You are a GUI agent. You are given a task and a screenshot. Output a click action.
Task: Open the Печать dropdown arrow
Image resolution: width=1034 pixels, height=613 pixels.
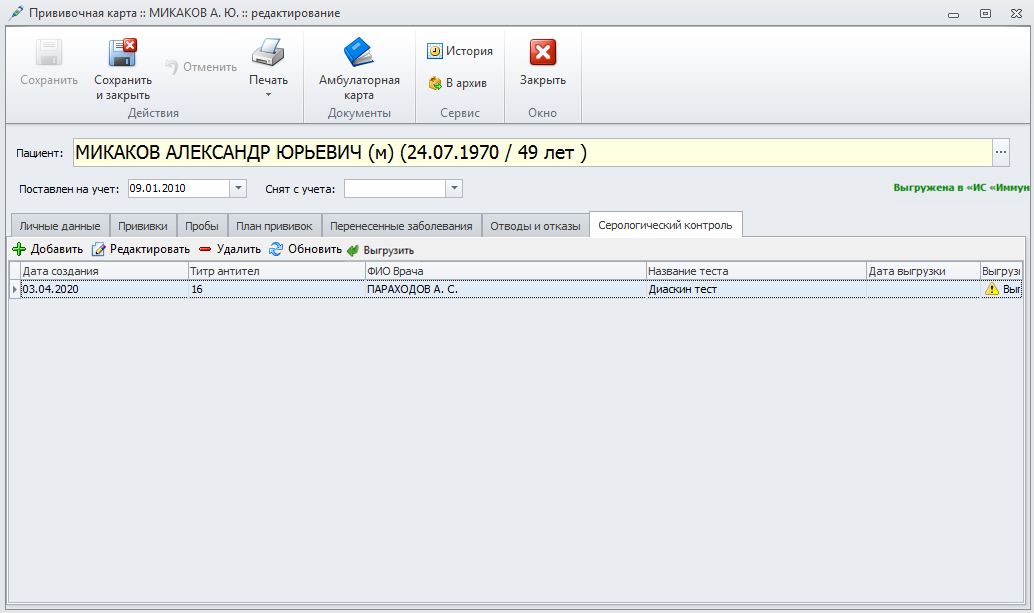pos(268,95)
